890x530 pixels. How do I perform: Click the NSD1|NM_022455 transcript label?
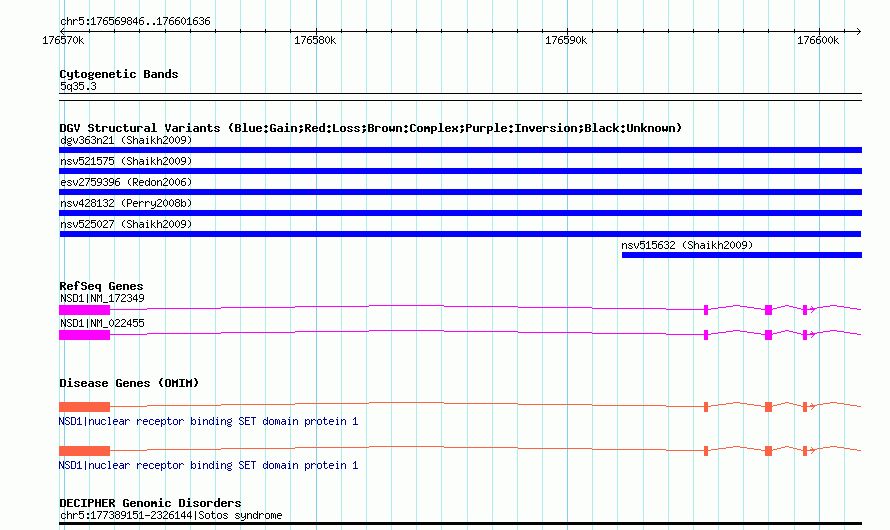[102, 323]
